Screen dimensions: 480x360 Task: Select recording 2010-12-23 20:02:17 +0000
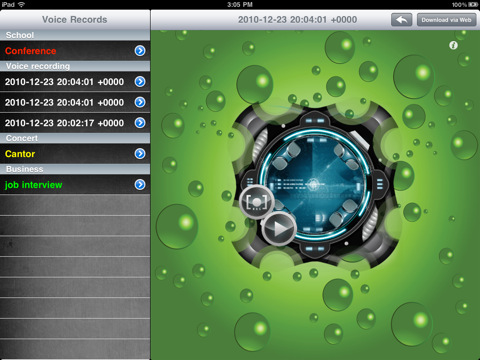coord(75,123)
